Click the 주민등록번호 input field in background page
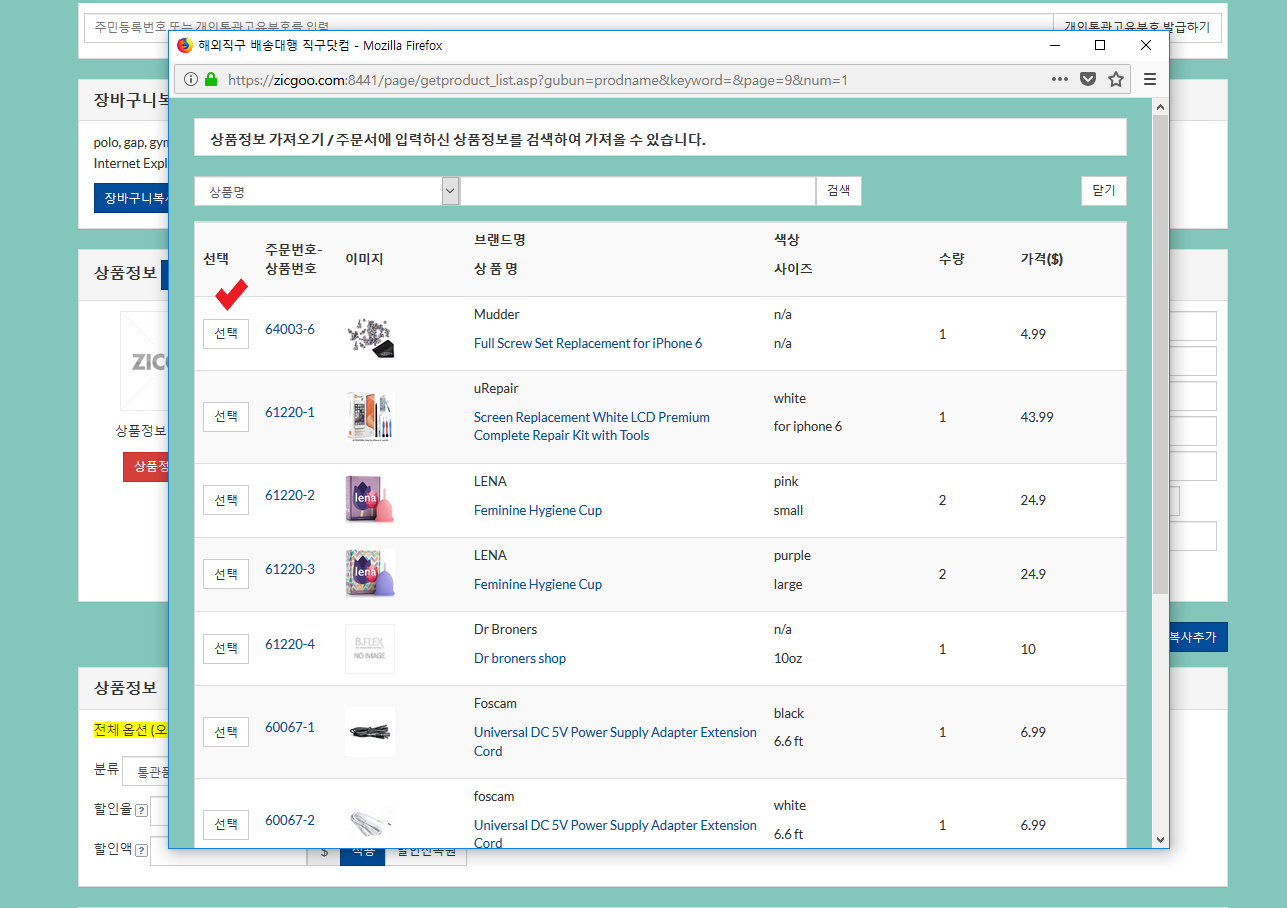 pos(569,26)
